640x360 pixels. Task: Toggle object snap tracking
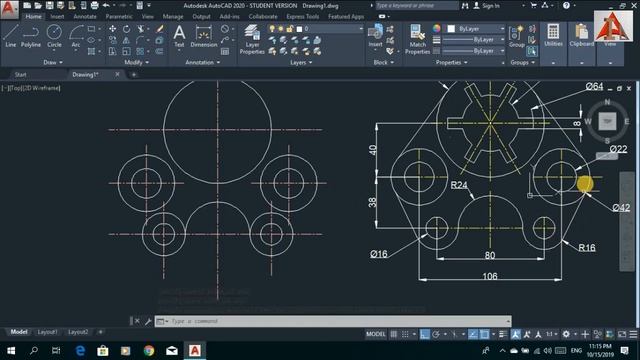point(473,334)
